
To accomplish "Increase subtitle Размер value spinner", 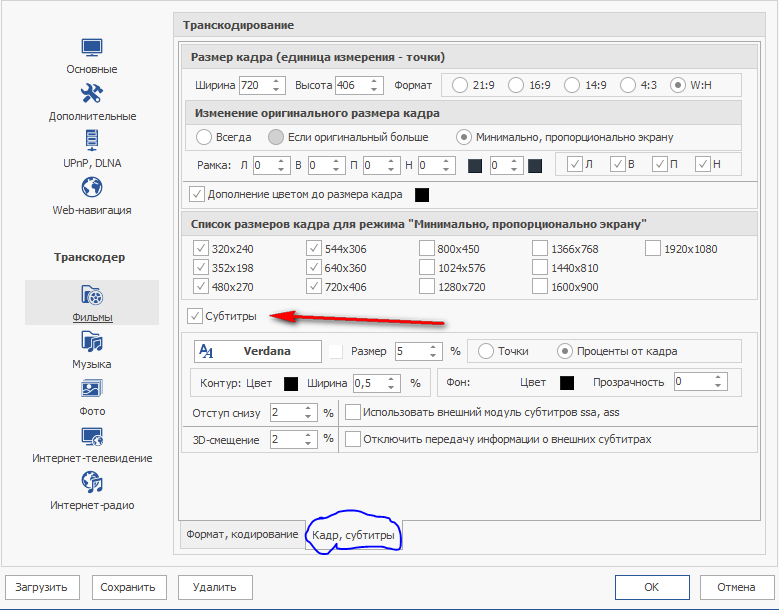I will tap(434, 347).
